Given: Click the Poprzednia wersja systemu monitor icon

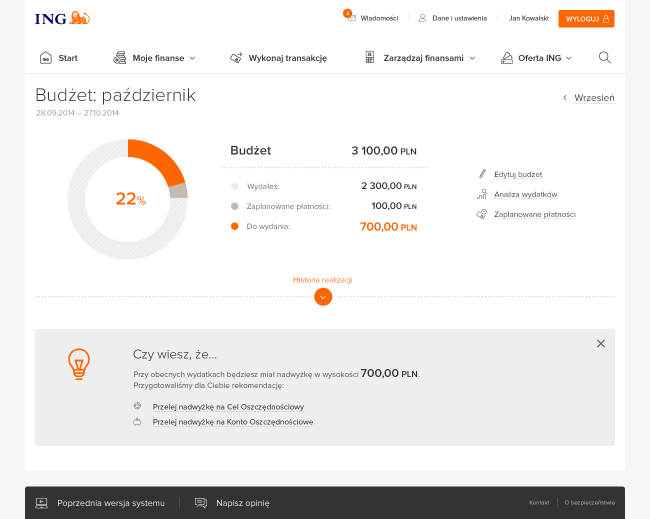Looking at the screenshot, I should 41,503.
